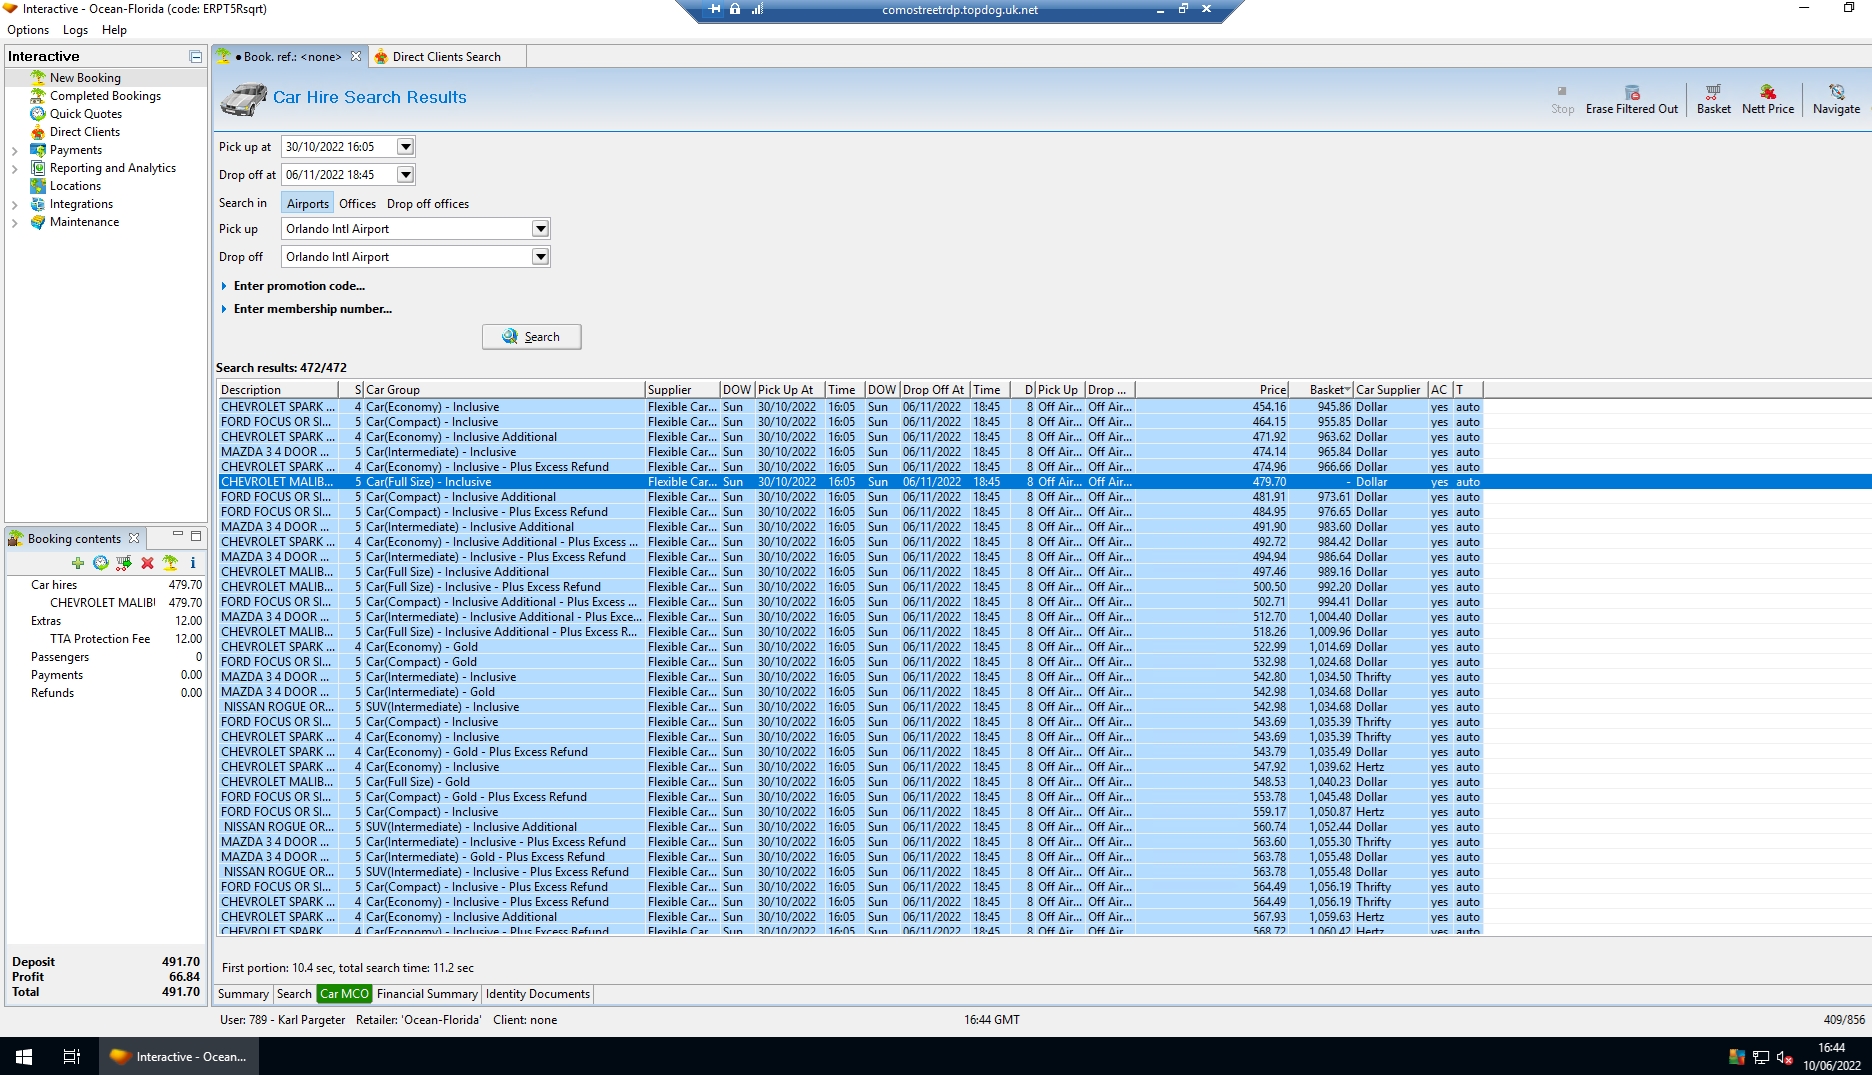Sort results by Basket column header
This screenshot has width=1872, height=1075.
tap(1321, 390)
